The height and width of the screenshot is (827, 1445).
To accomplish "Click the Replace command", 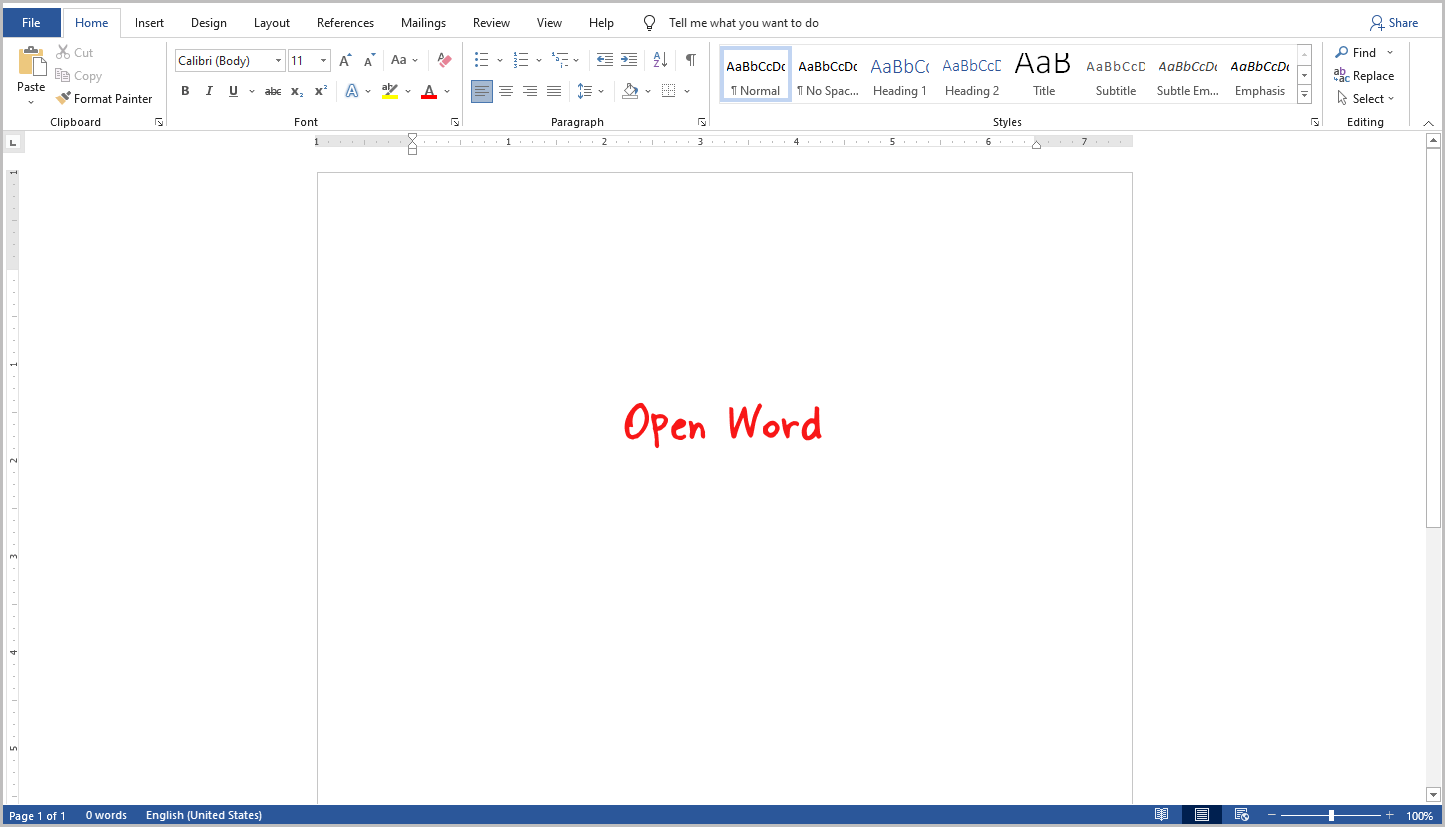I will coord(1371,75).
